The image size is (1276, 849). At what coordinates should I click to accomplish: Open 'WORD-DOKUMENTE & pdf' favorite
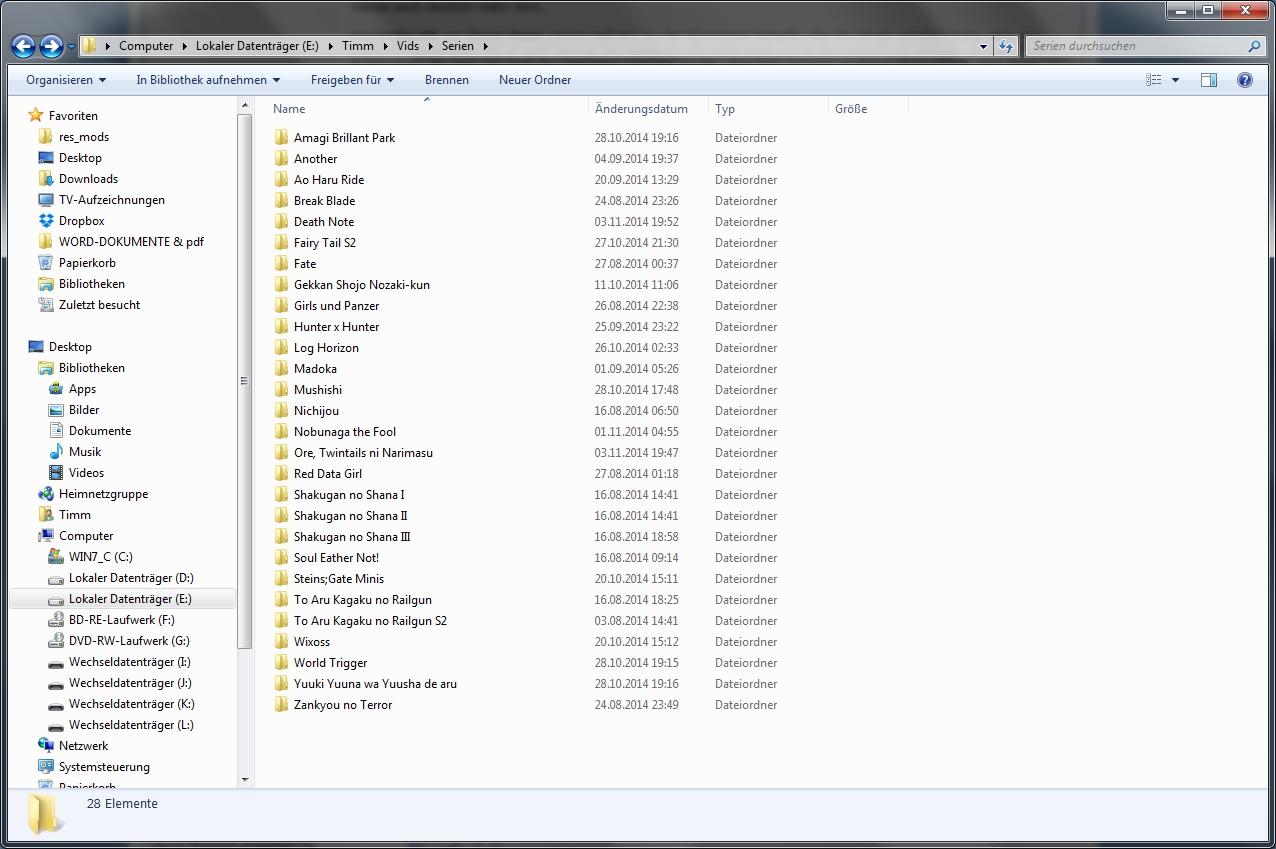click(x=131, y=242)
